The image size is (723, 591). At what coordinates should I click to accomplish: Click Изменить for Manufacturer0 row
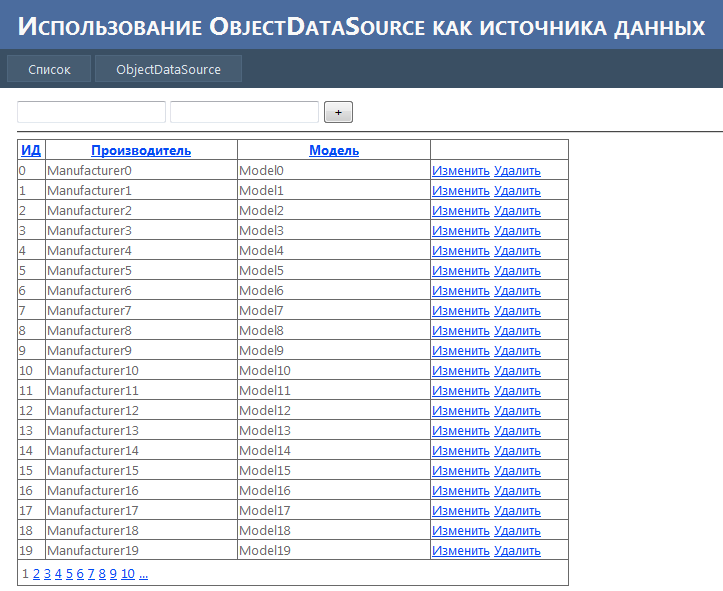(461, 171)
